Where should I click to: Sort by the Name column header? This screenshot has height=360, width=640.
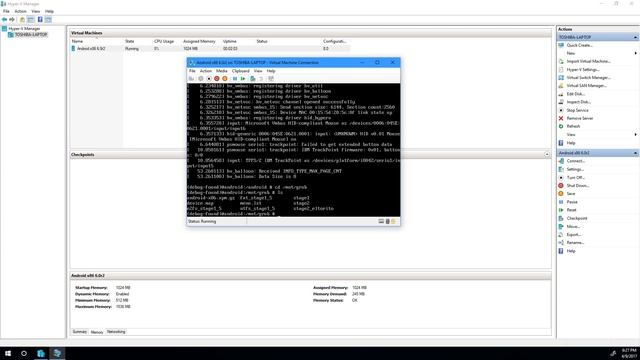pyautogui.click(x=77, y=41)
